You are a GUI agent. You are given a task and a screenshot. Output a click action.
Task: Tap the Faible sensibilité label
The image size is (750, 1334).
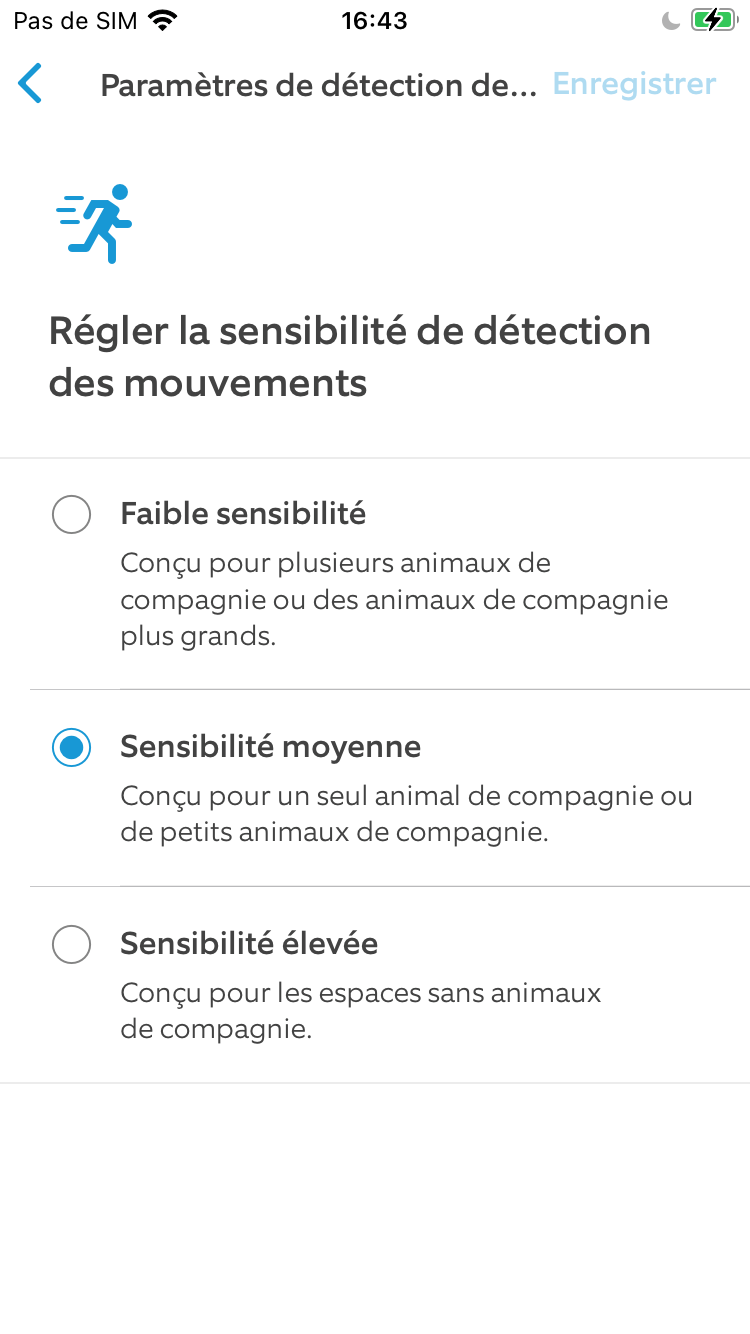pos(243,514)
